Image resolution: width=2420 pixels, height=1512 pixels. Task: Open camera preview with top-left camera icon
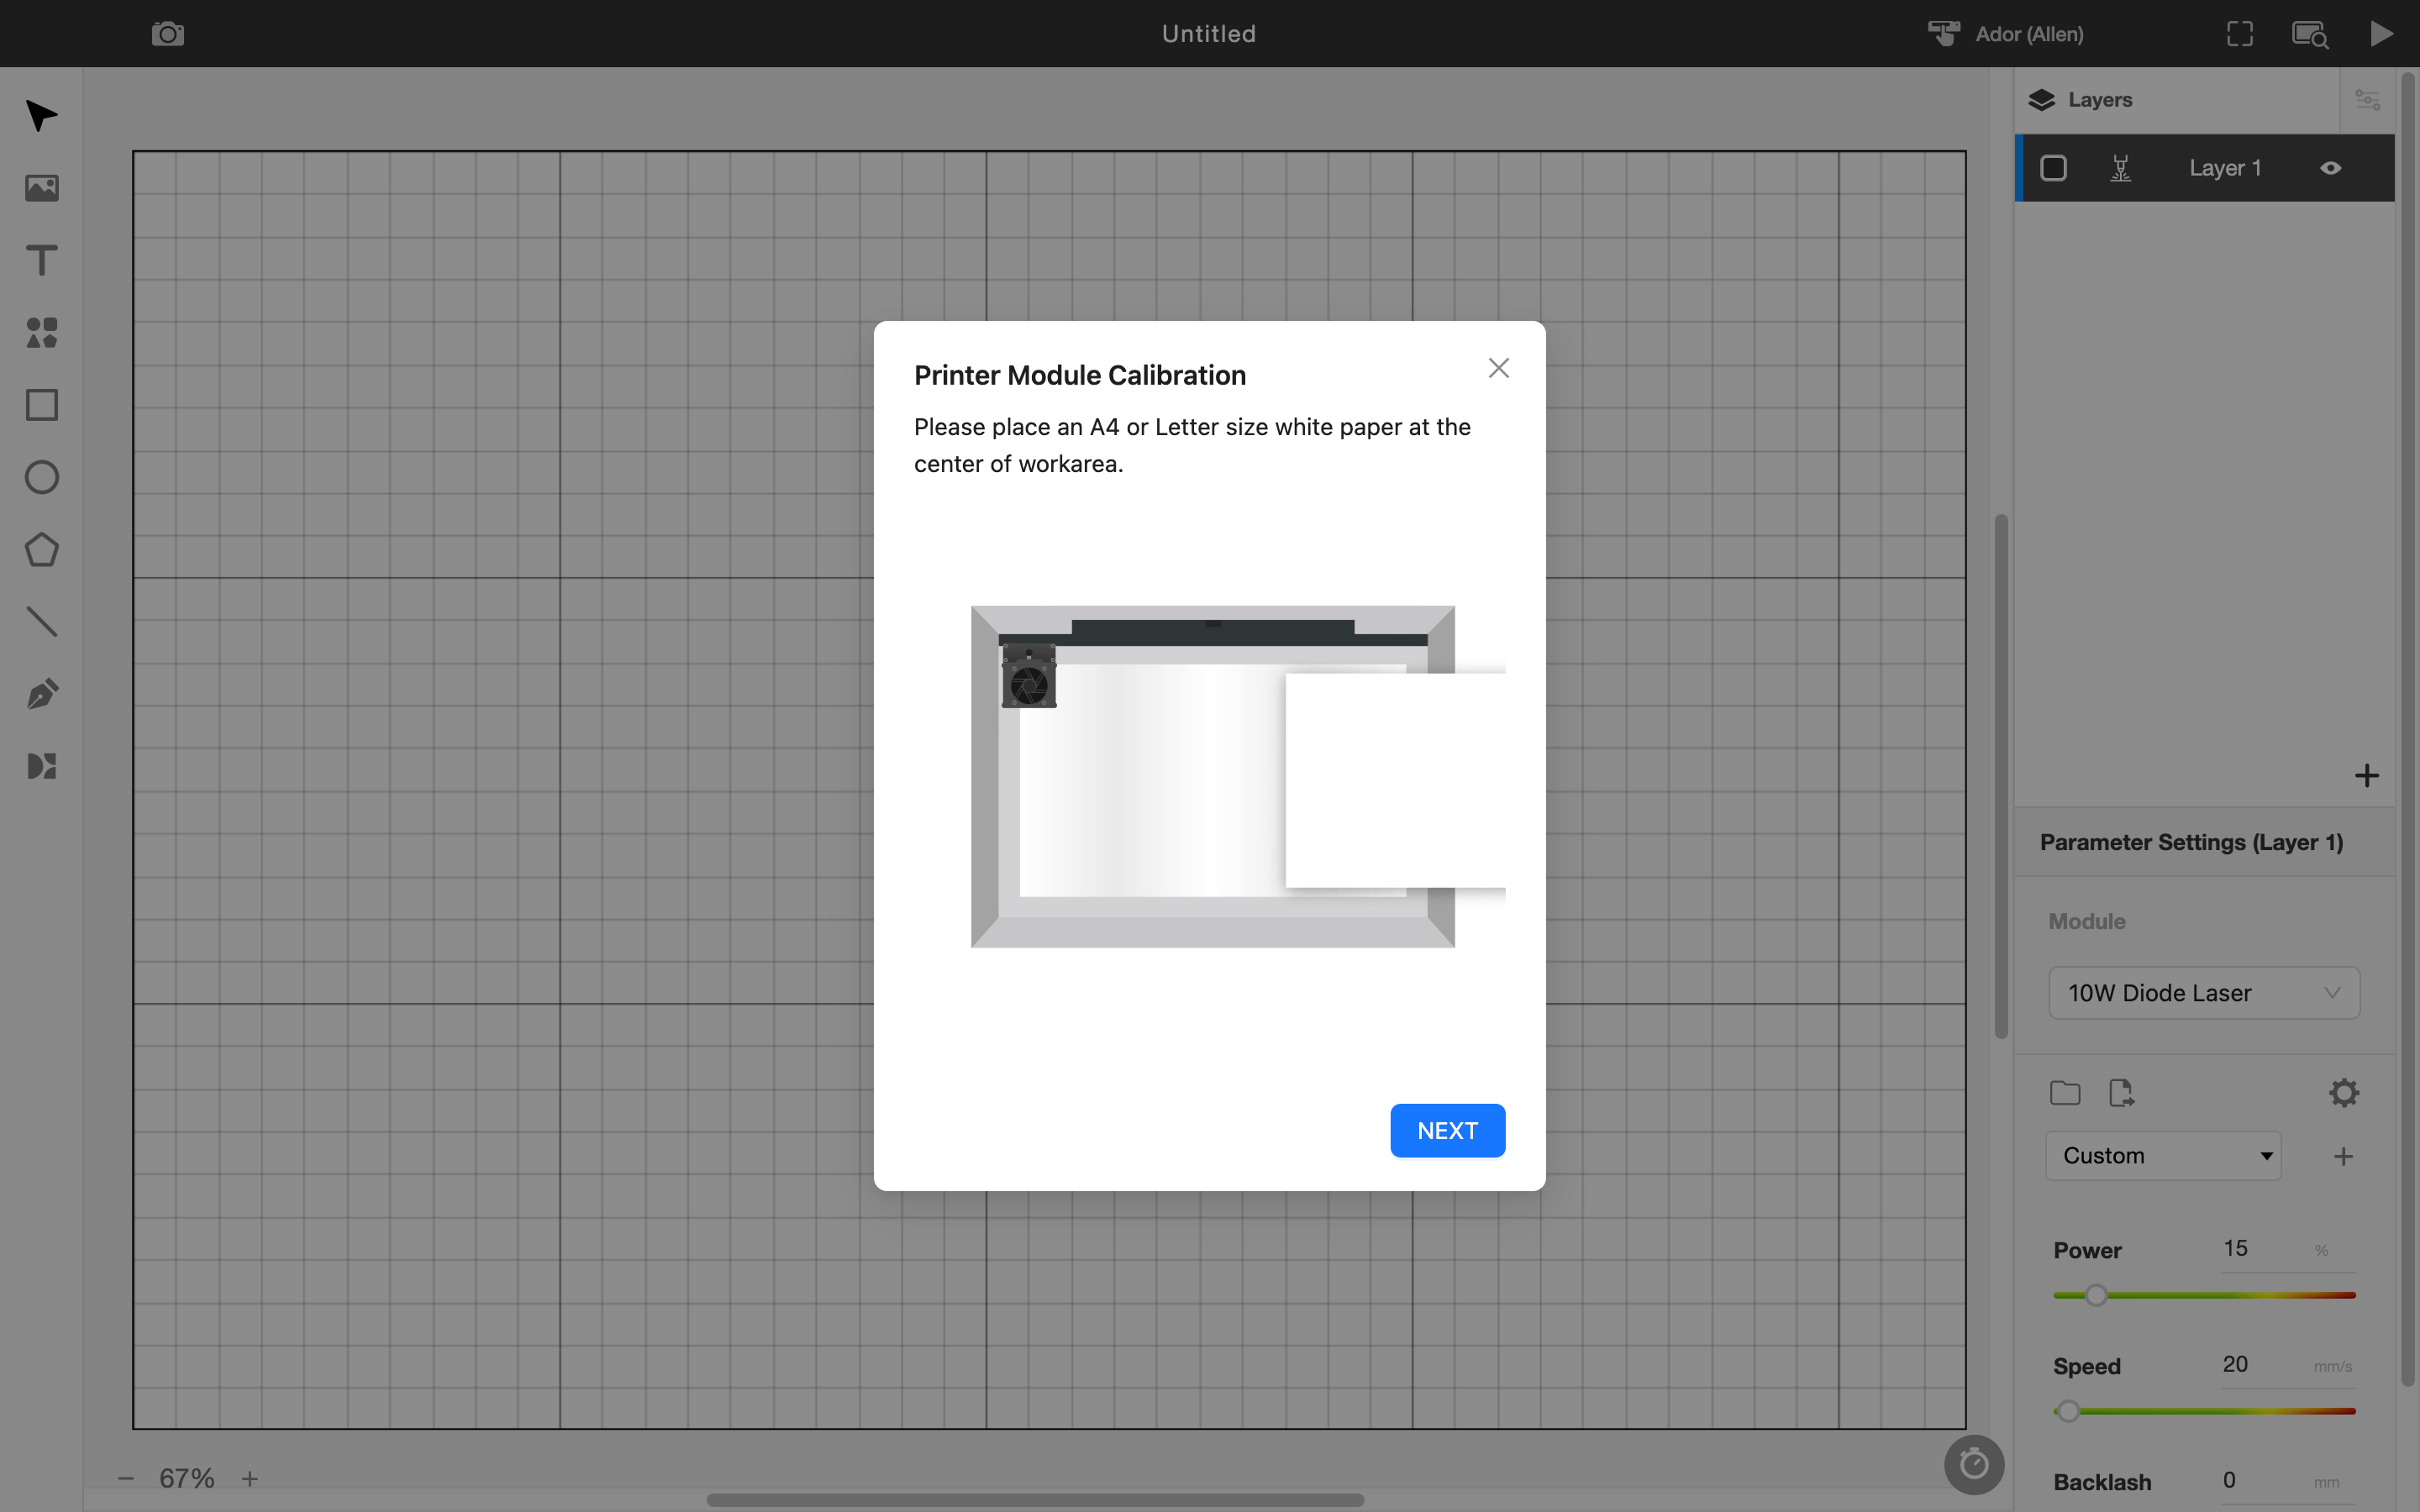(x=167, y=33)
